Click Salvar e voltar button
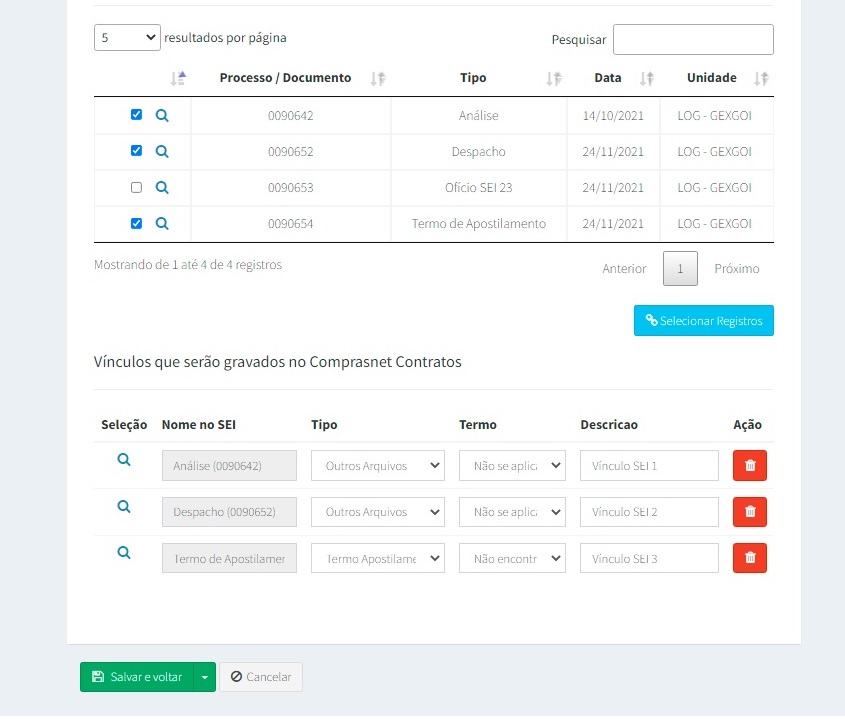 coord(137,677)
